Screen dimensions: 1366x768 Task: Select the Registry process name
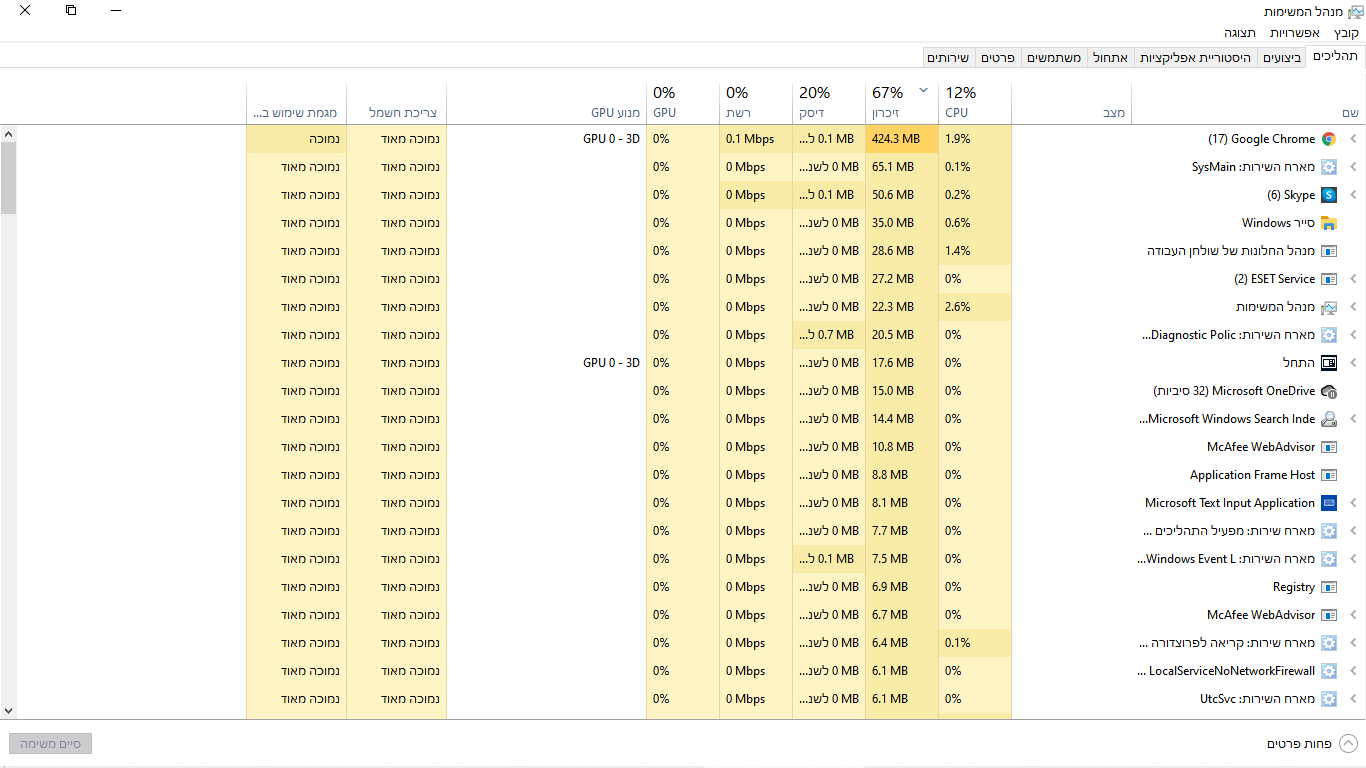(1294, 587)
